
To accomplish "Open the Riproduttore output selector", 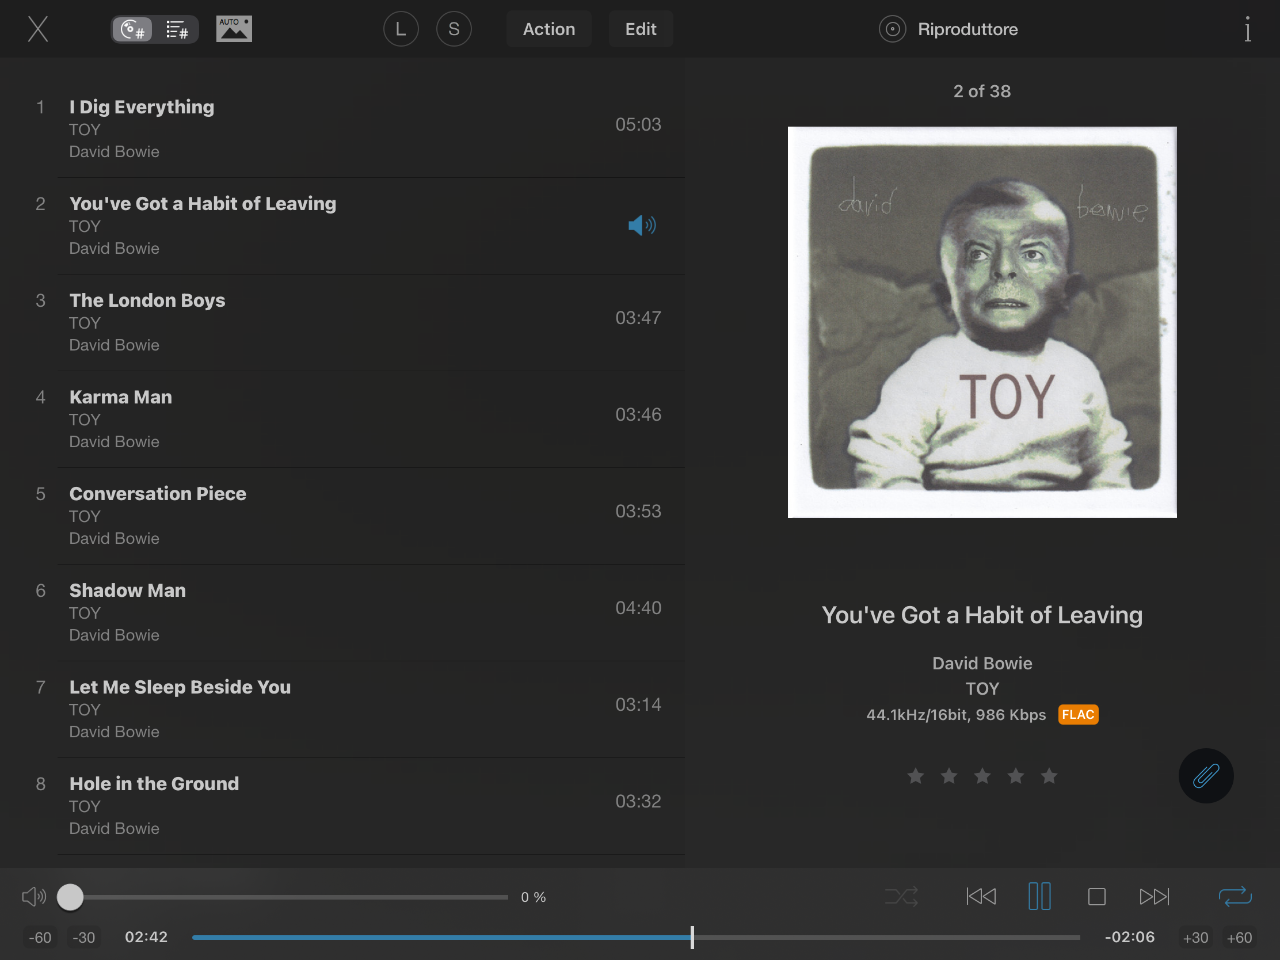I will pyautogui.click(x=949, y=29).
